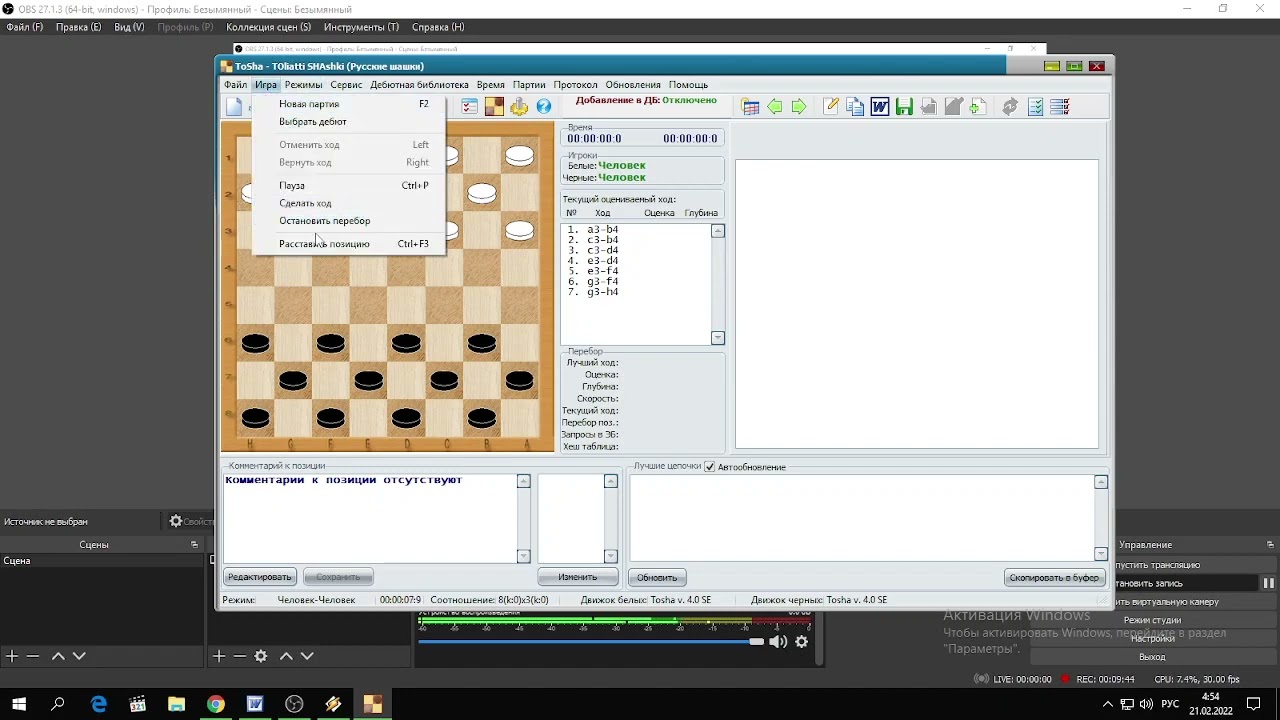Click best chains panel scroll up arrow
This screenshot has height=720, width=1280.
point(1101,482)
